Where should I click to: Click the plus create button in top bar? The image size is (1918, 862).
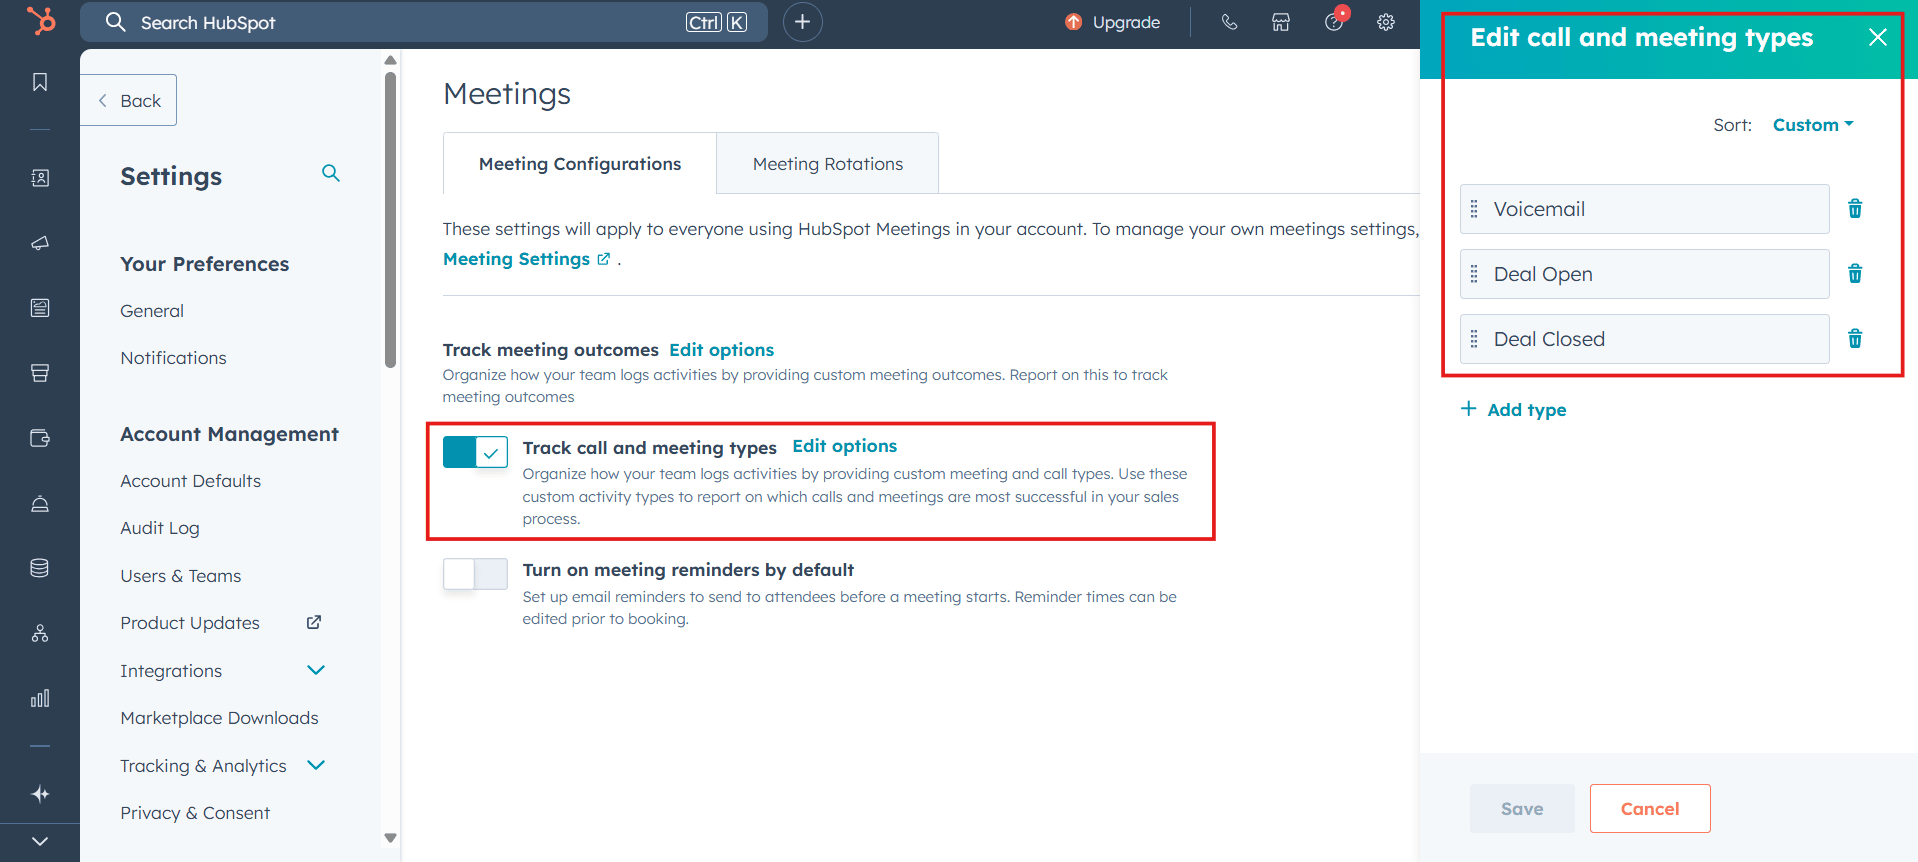click(802, 22)
